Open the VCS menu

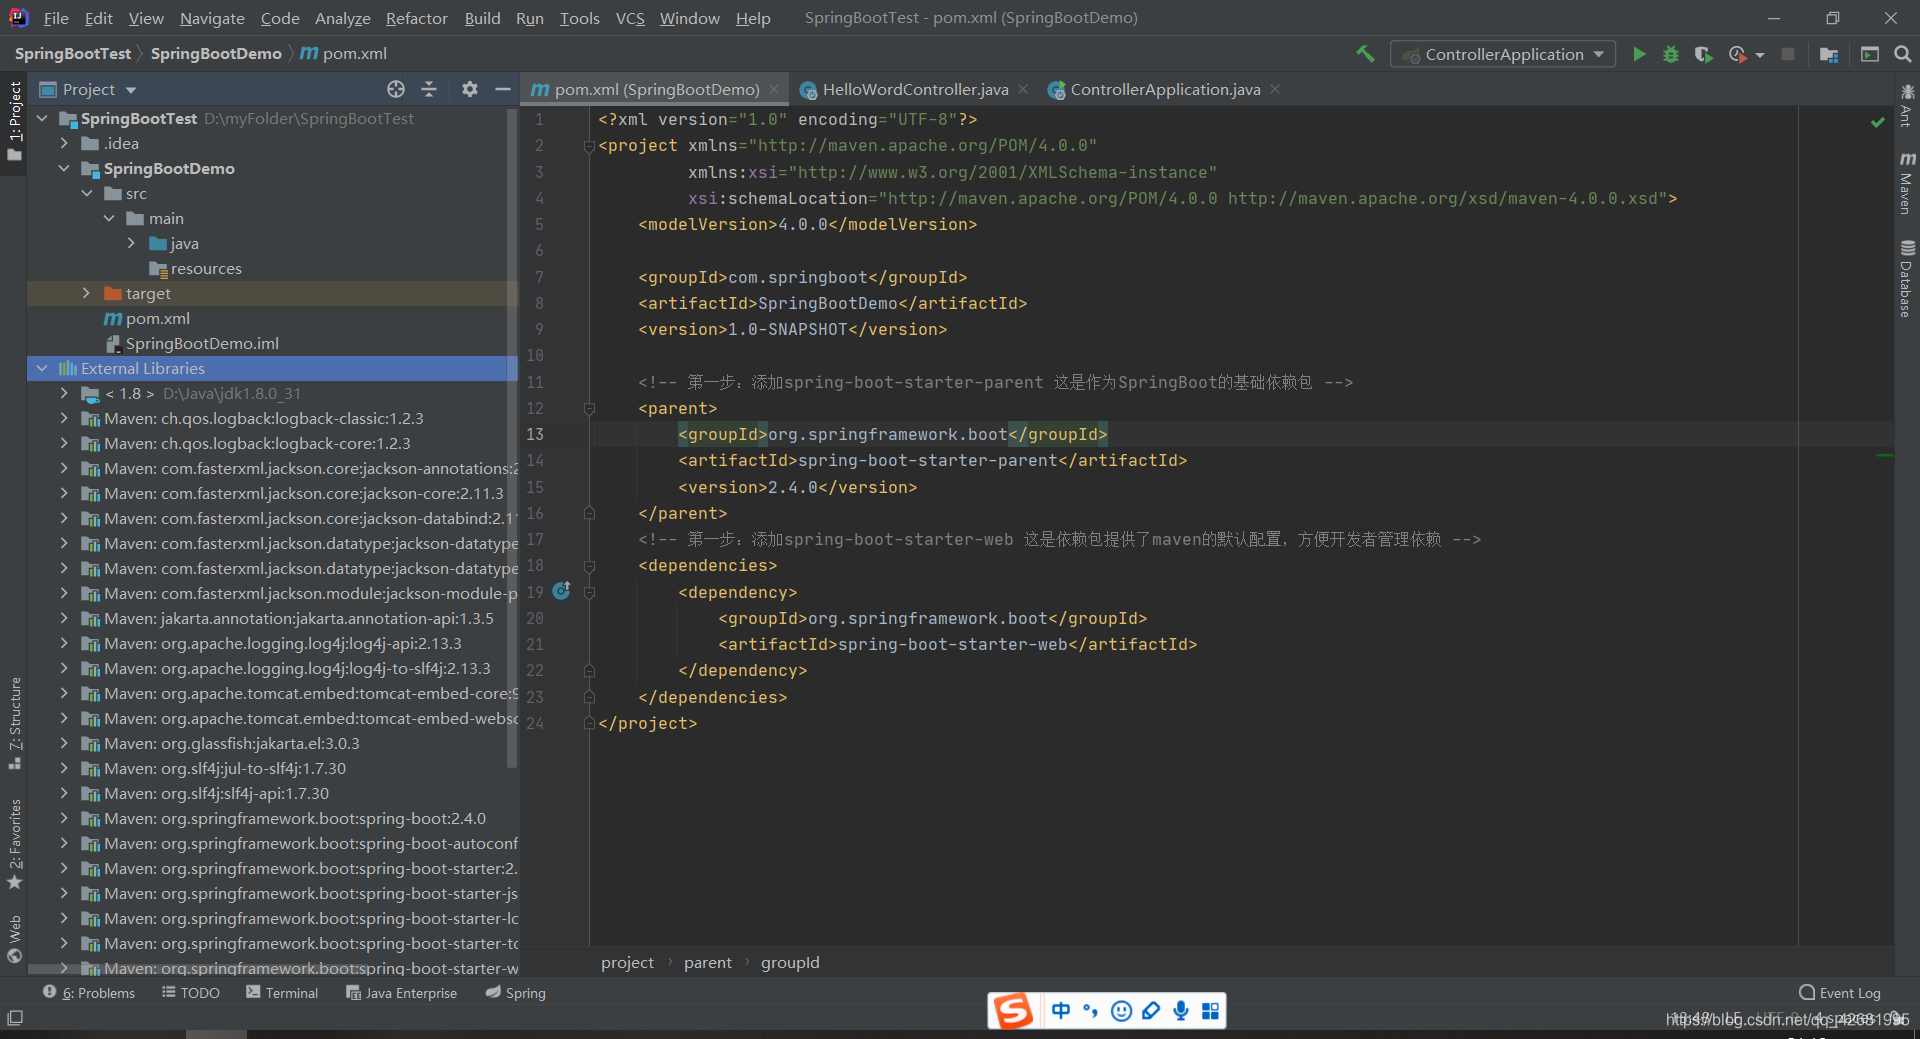(630, 18)
